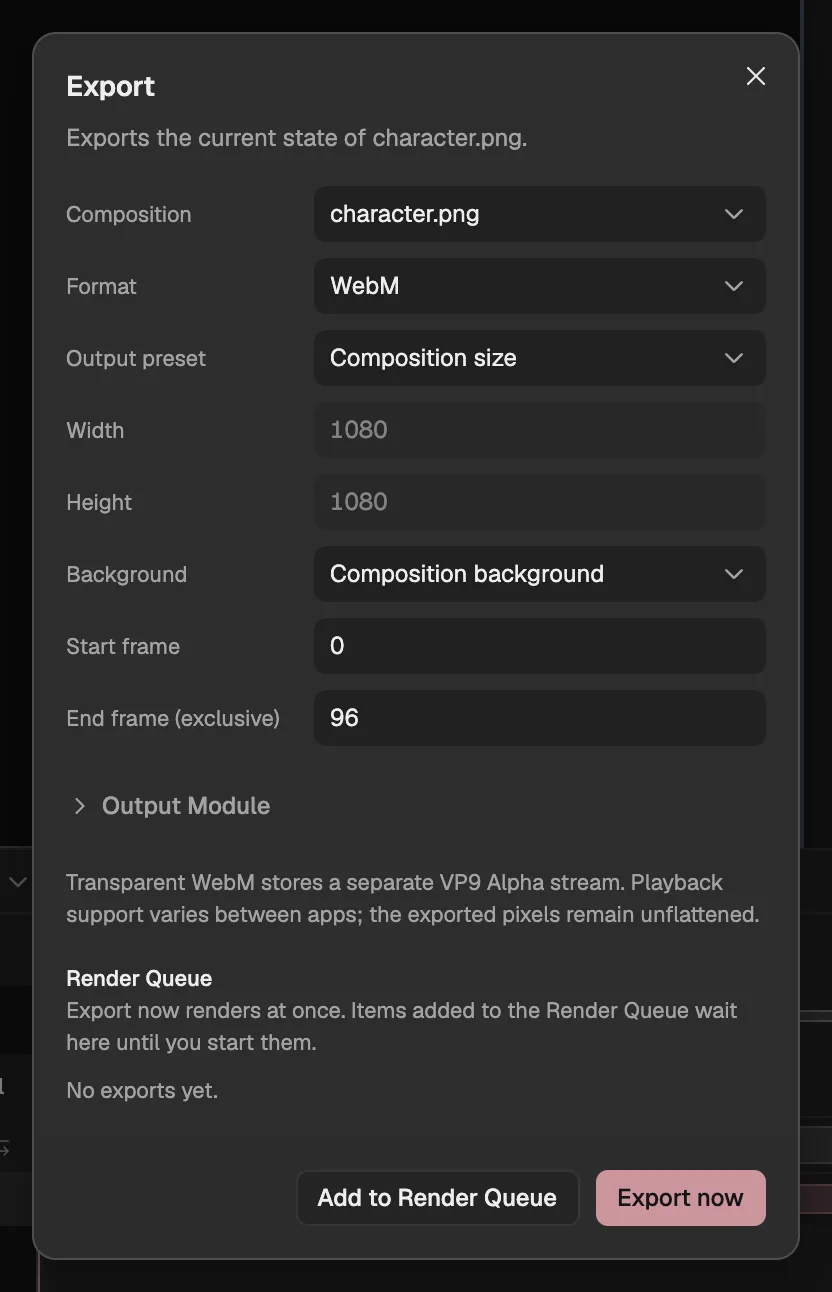Expand the Output Module section
This screenshot has height=1292, width=832.
point(170,806)
